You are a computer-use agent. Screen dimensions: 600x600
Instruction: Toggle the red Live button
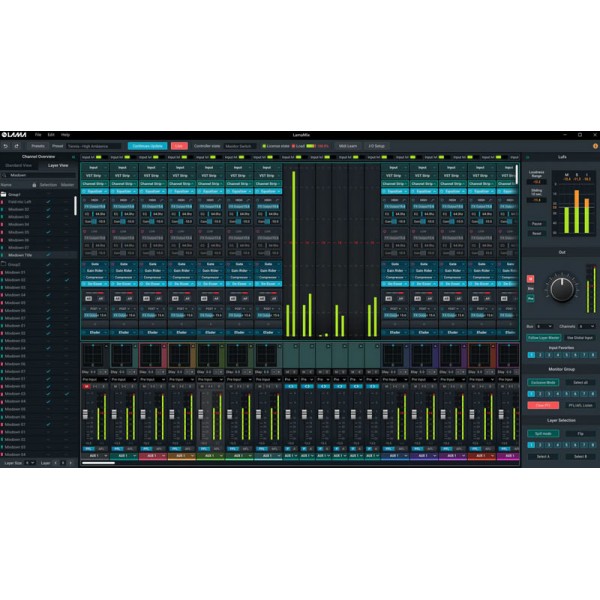pyautogui.click(x=179, y=146)
